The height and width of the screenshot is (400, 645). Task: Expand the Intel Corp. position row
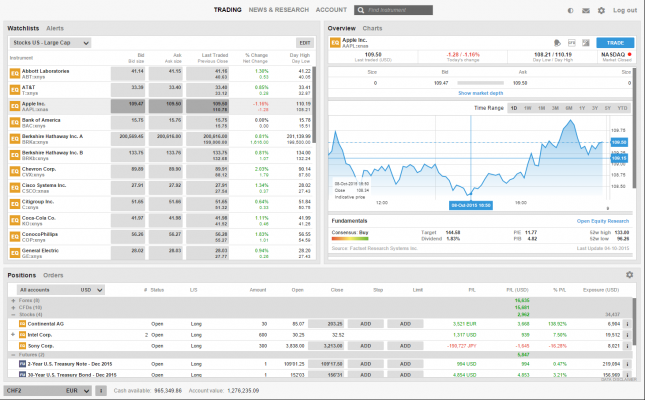coord(13,335)
